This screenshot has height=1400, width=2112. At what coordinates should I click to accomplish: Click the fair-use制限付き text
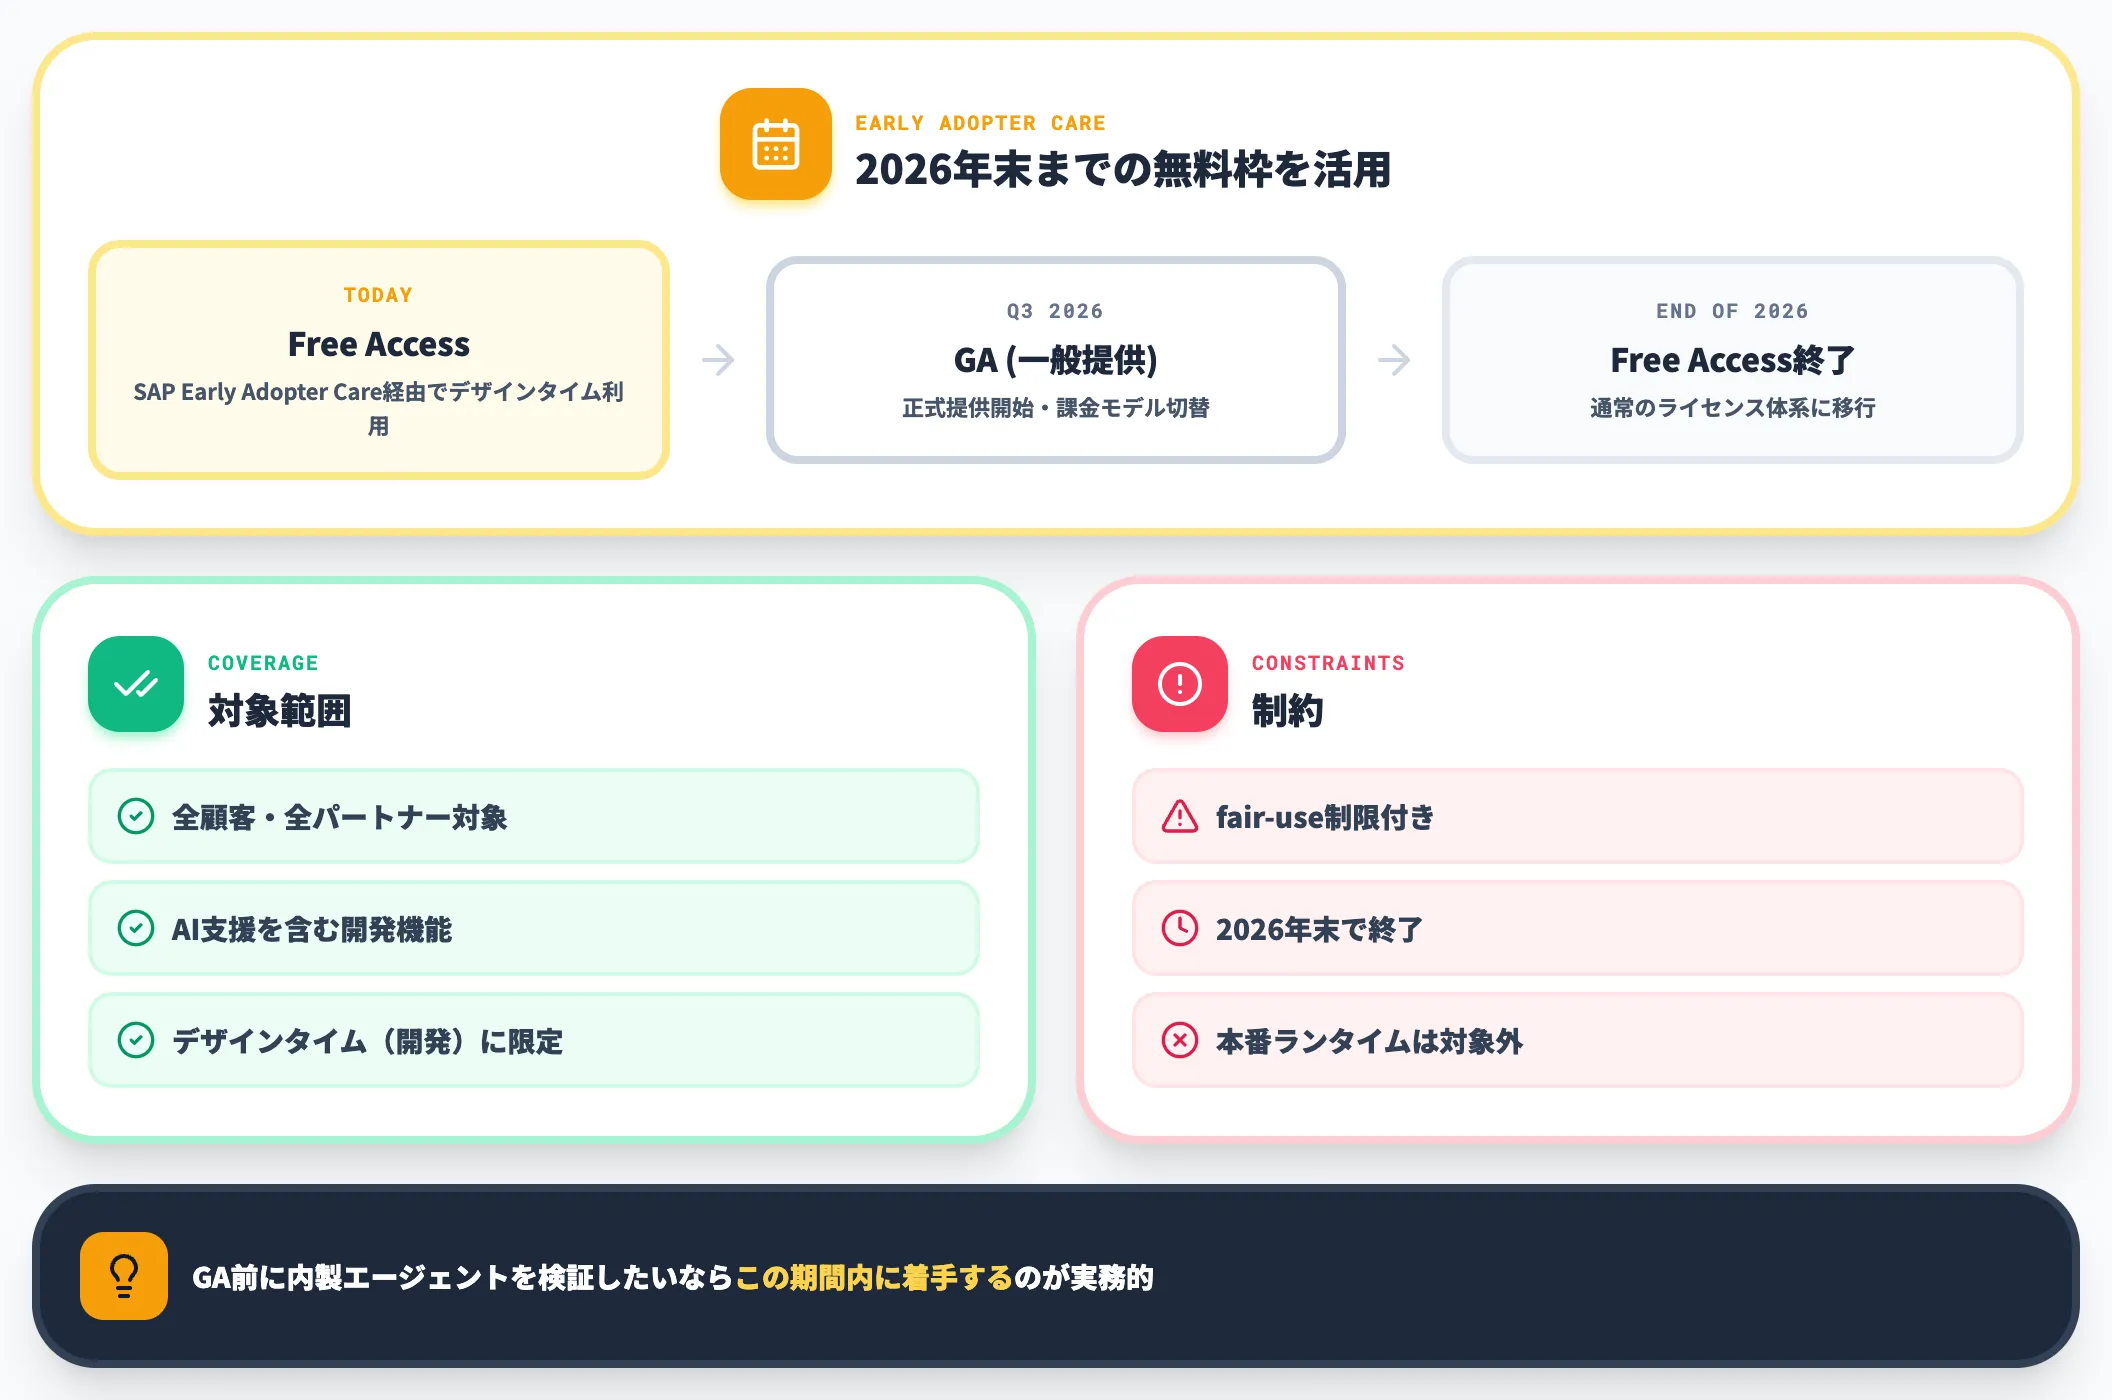[x=1325, y=817]
